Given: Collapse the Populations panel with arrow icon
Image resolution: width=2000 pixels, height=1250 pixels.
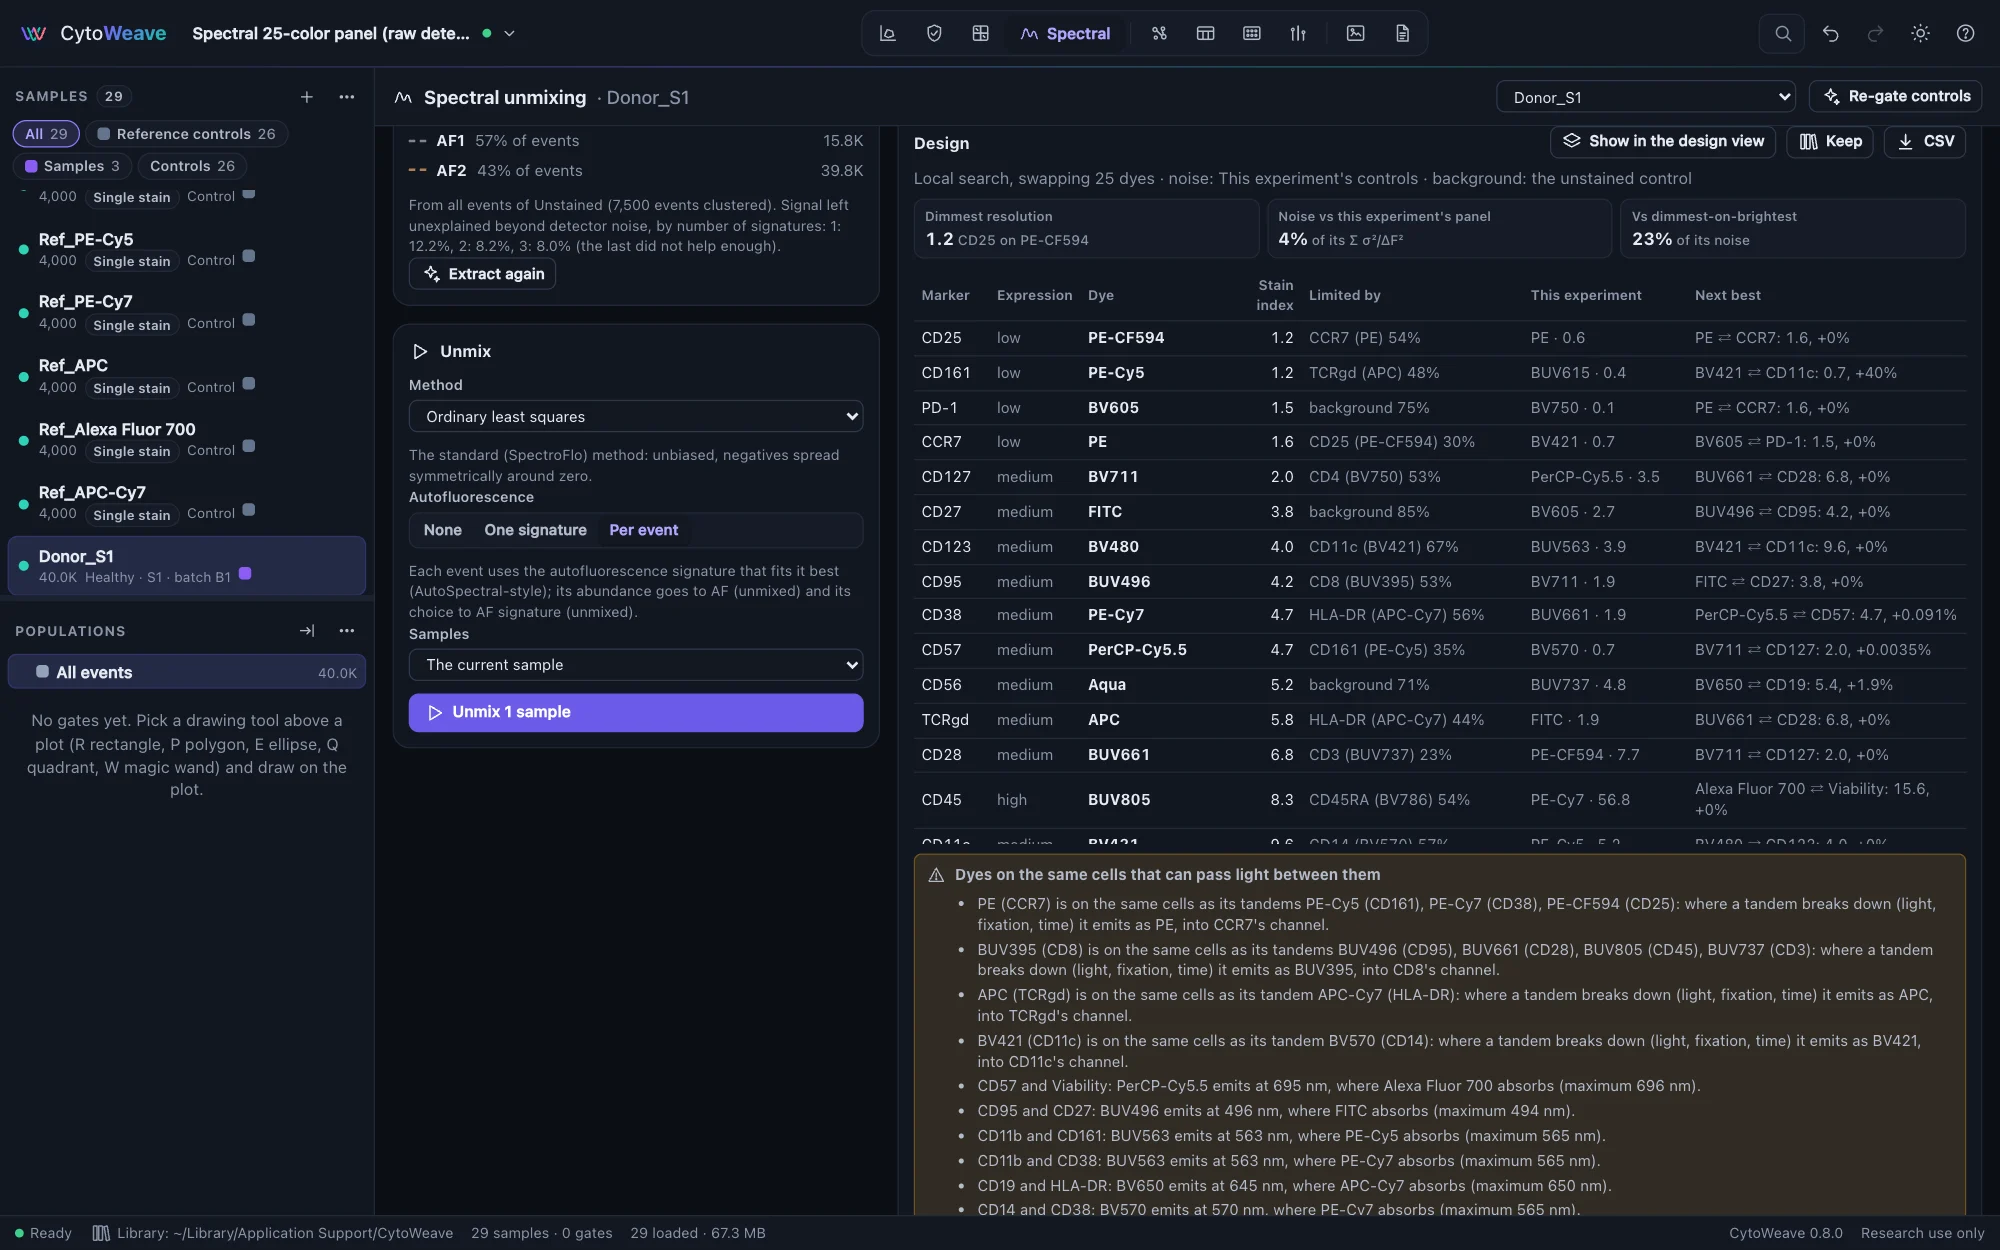Looking at the screenshot, I should click(307, 631).
